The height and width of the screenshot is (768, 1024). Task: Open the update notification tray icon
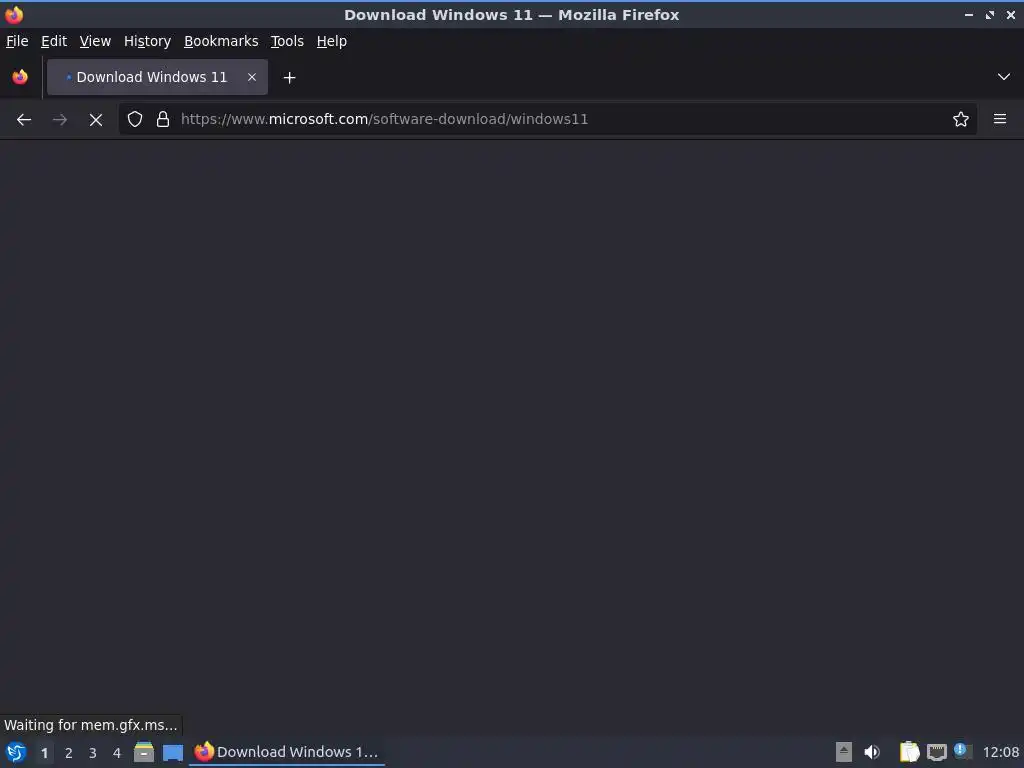(962, 751)
